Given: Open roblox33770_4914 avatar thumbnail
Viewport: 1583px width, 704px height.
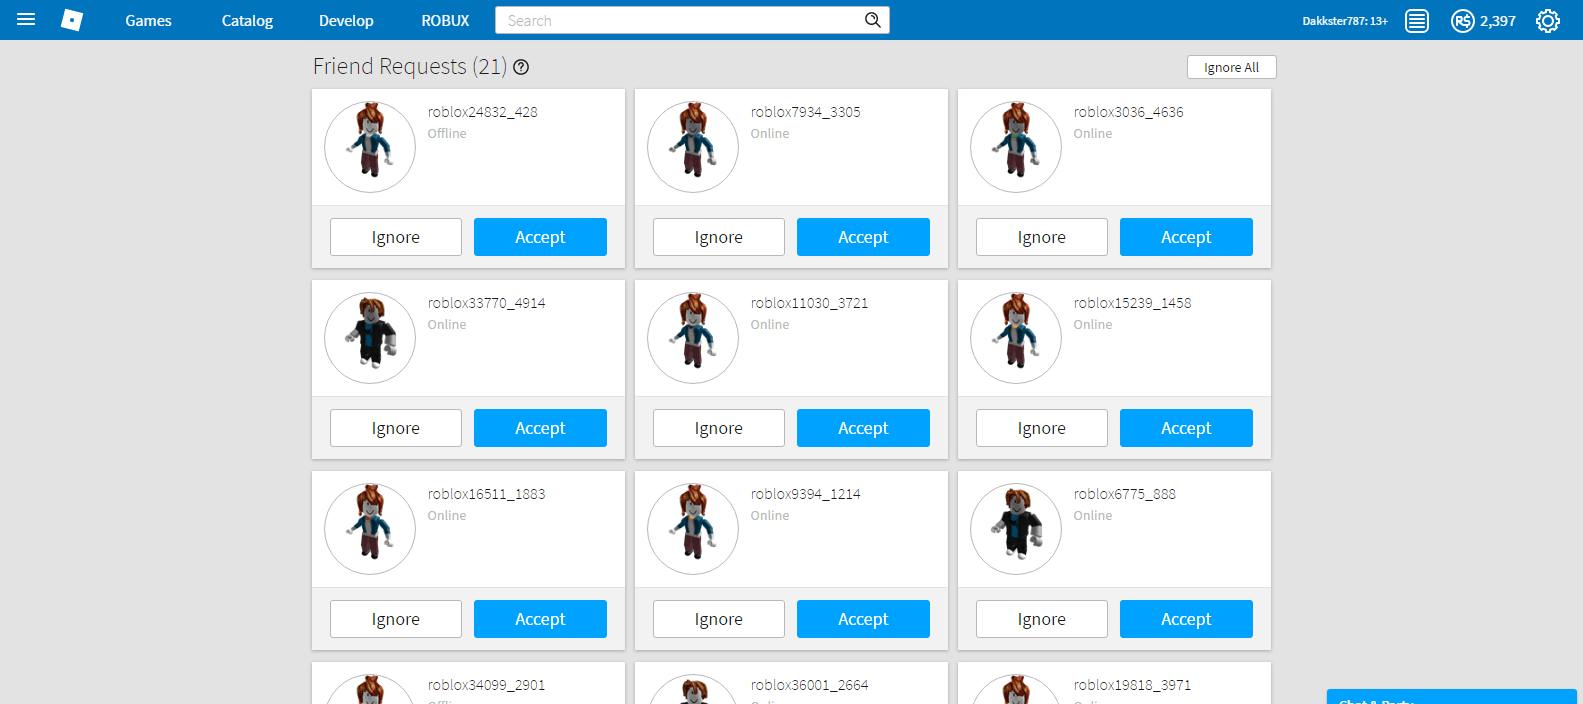Looking at the screenshot, I should 370,338.
